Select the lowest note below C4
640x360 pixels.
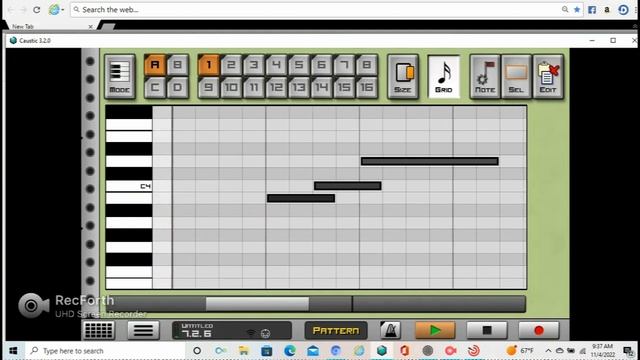coord(301,198)
